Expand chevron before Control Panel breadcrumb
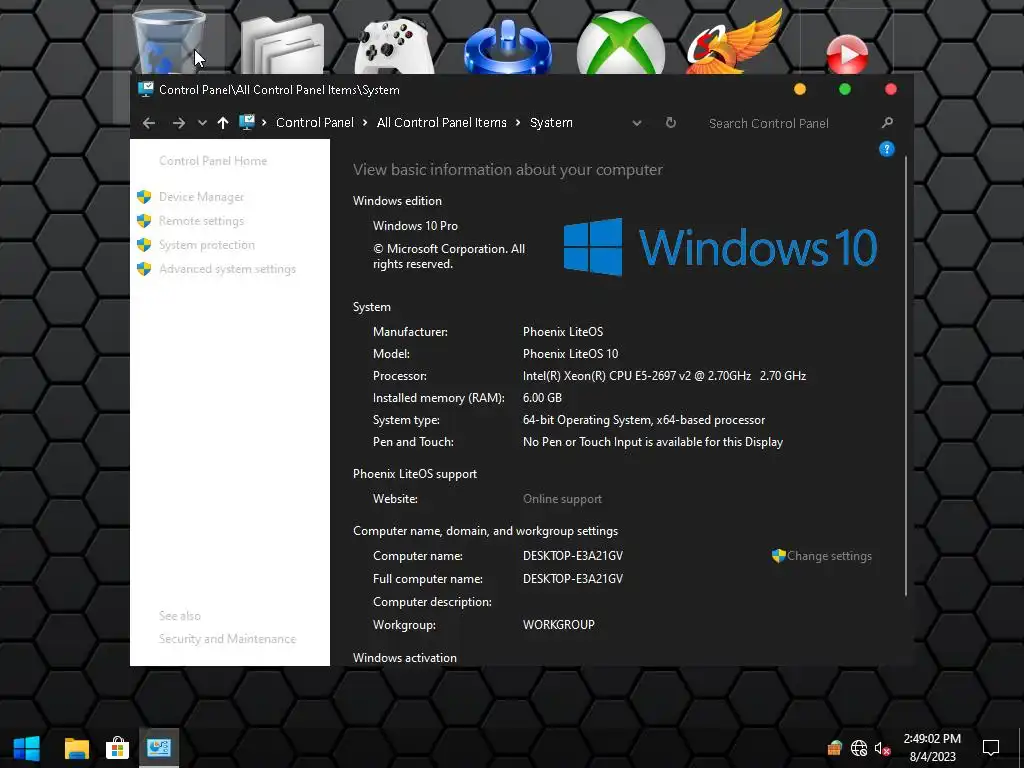Image resolution: width=1024 pixels, height=768 pixels. (264, 123)
